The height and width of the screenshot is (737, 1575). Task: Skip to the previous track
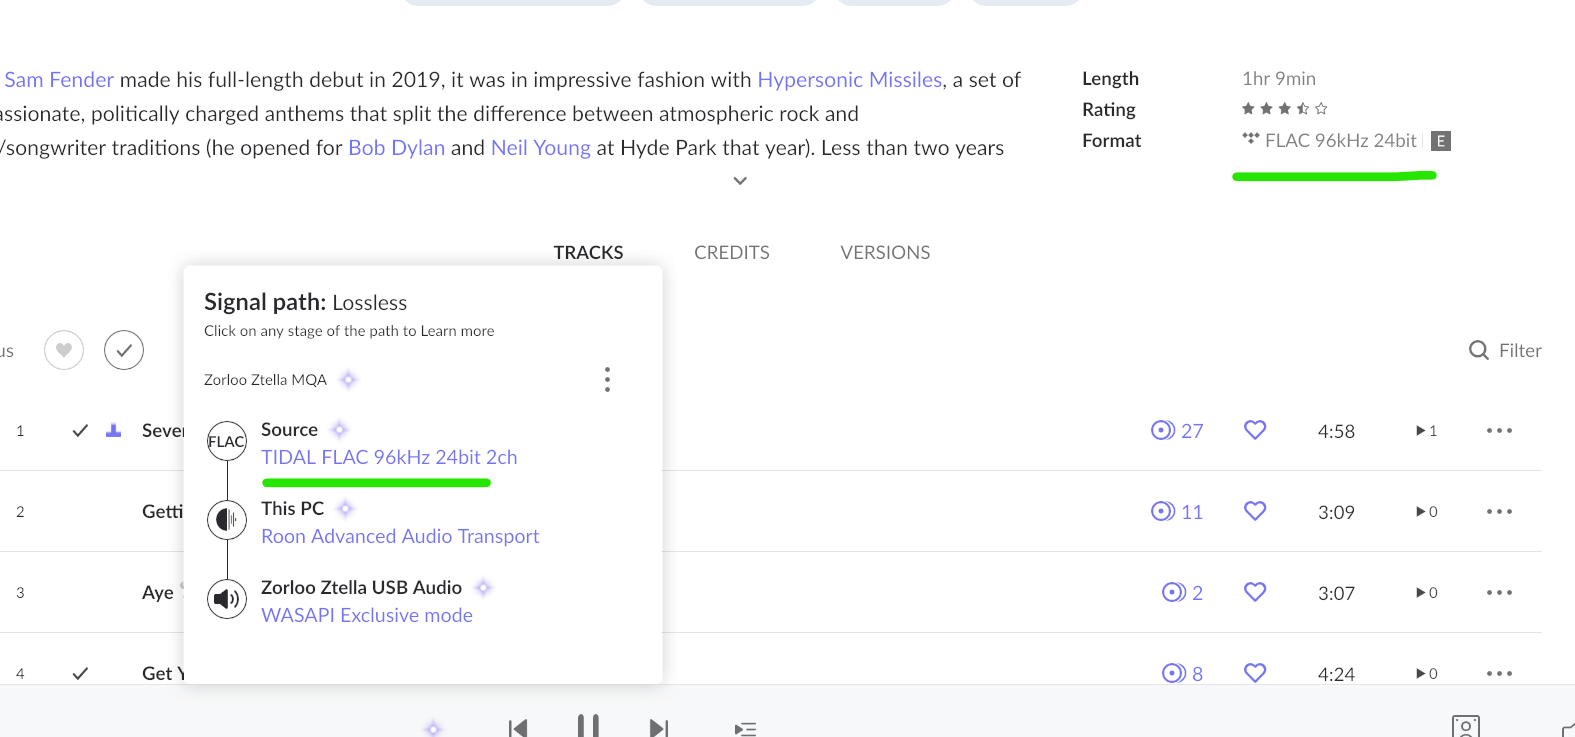[x=518, y=728]
